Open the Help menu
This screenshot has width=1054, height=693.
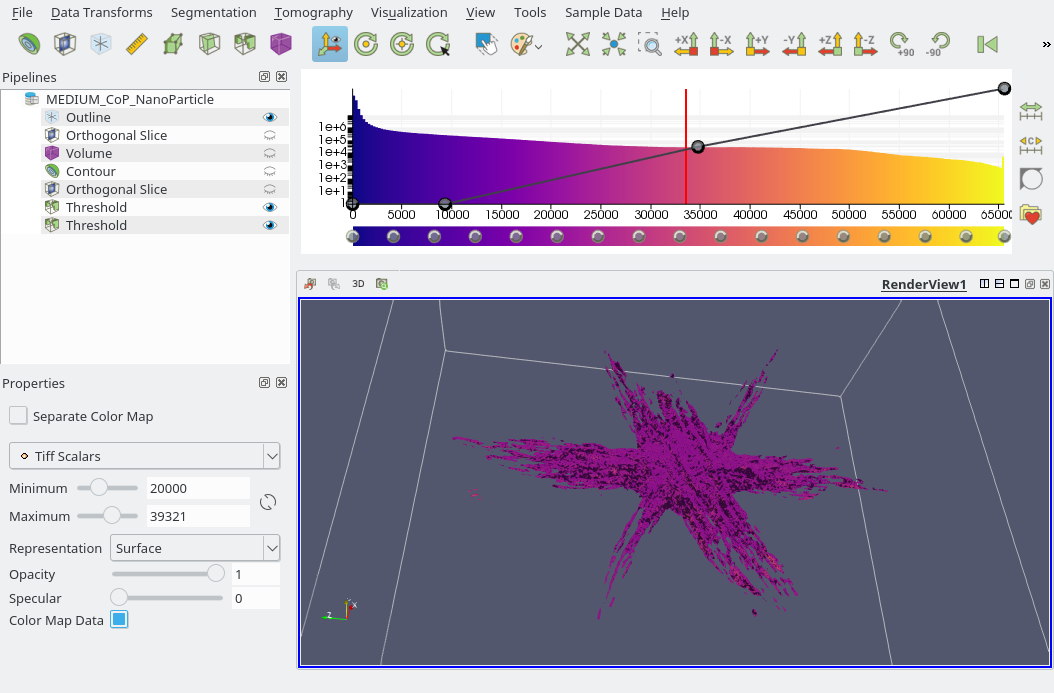(675, 12)
